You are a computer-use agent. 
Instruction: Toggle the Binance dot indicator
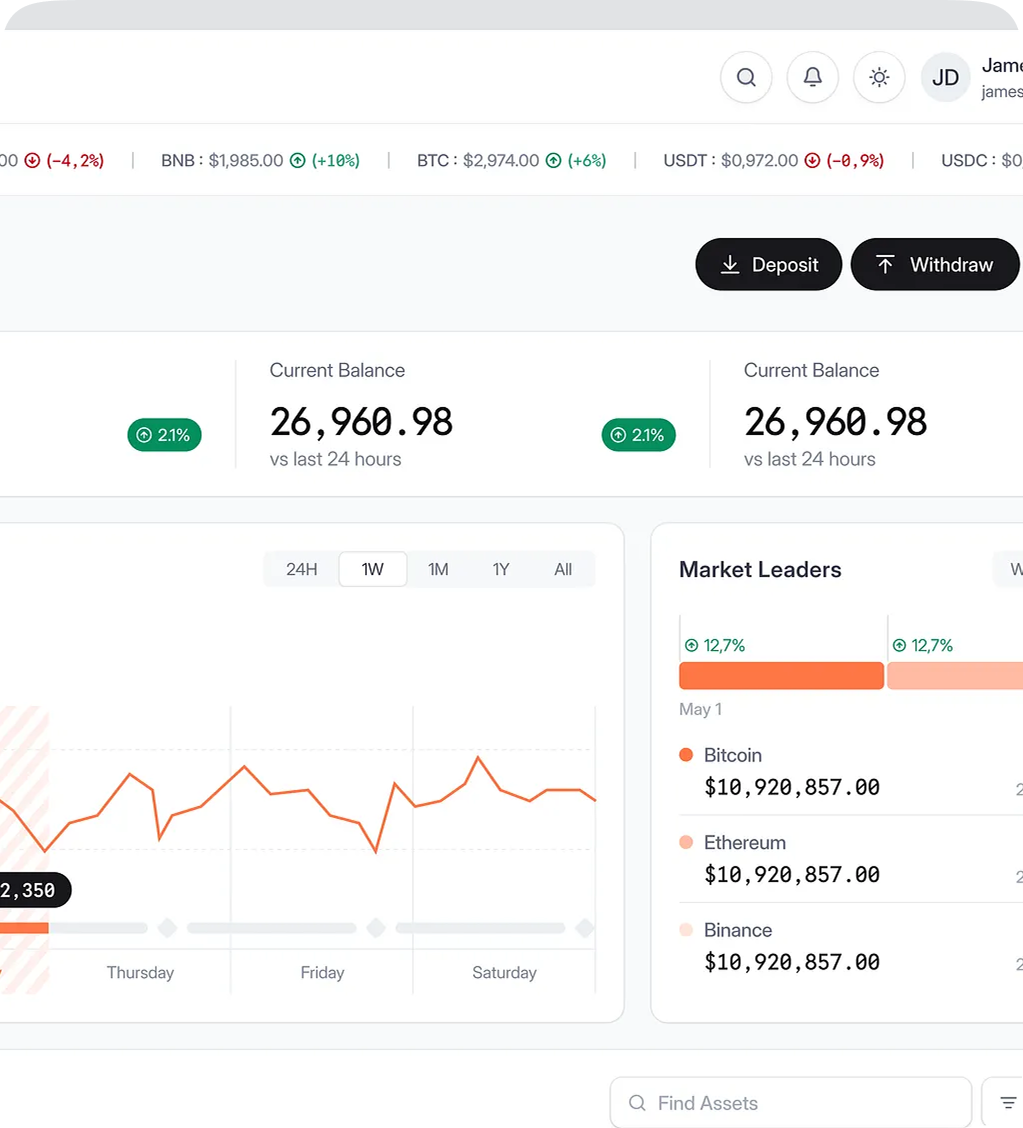click(x=686, y=930)
